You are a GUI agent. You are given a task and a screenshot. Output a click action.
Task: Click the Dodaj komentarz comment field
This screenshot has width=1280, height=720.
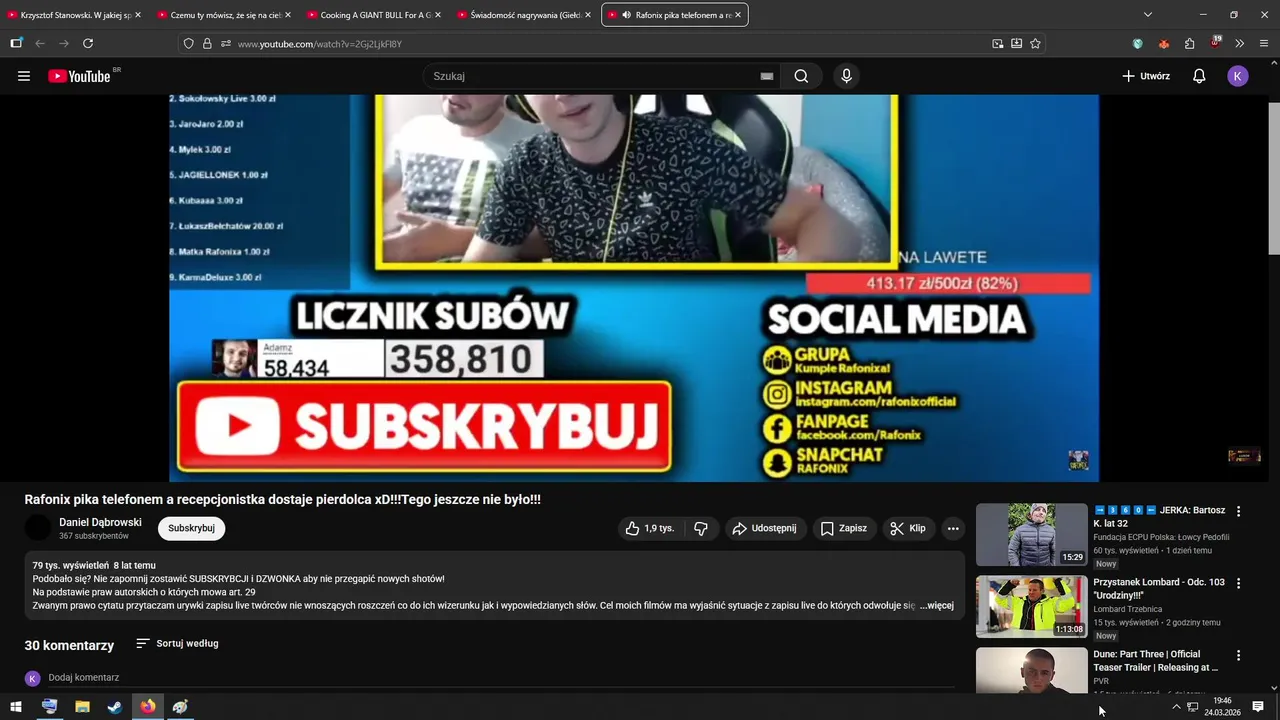[x=500, y=678]
